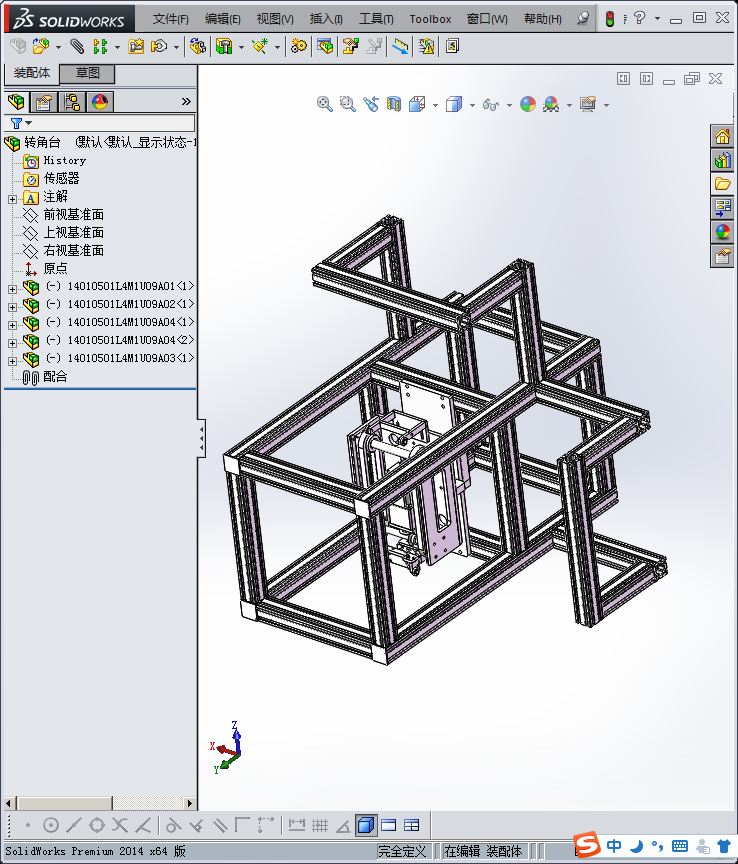Click the Move Component icon
Screen dimensions: 738x864
(159, 46)
